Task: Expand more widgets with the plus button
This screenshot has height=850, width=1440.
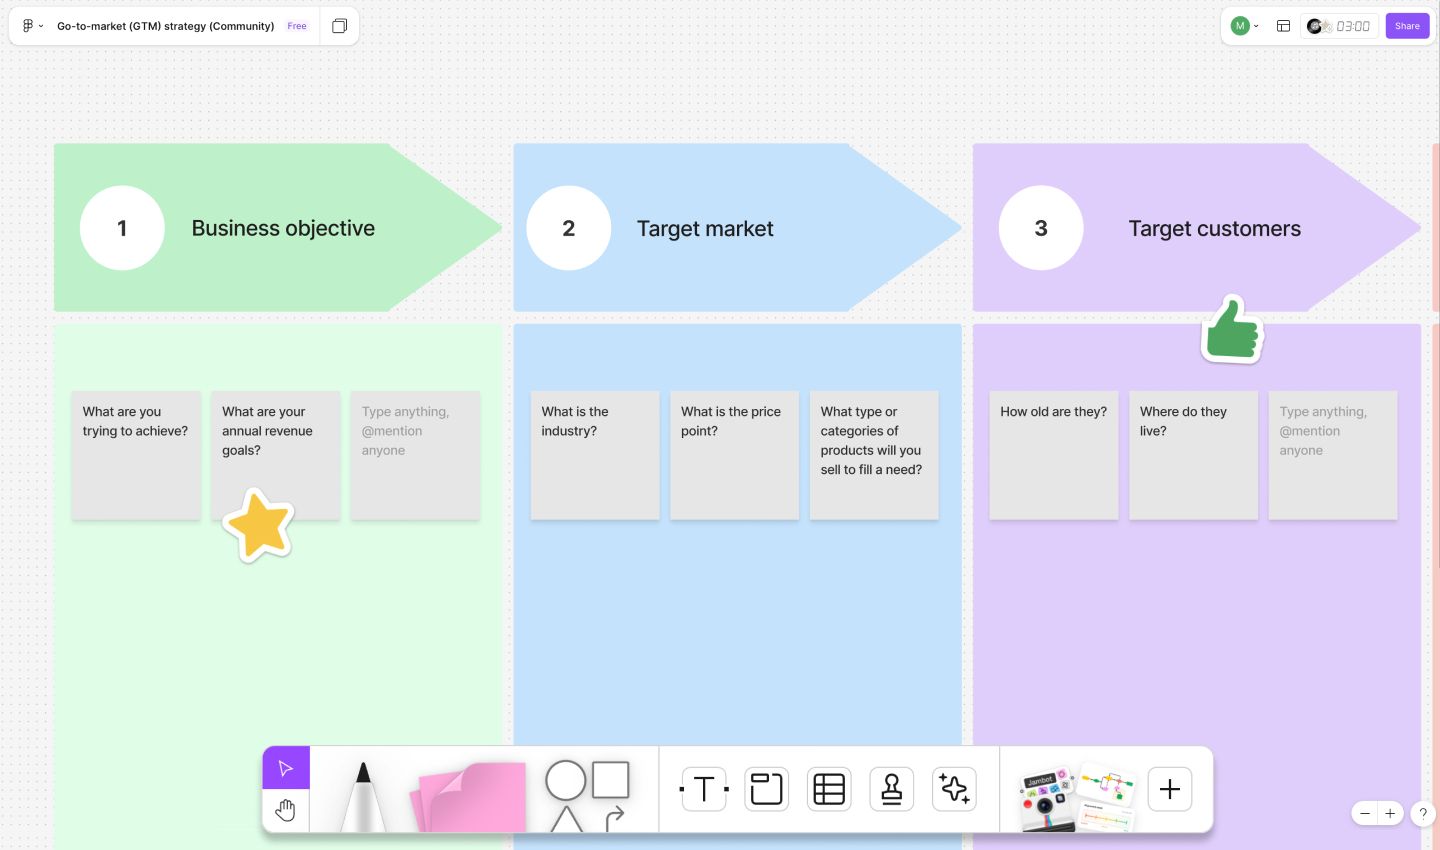Action: pyautogui.click(x=1169, y=789)
